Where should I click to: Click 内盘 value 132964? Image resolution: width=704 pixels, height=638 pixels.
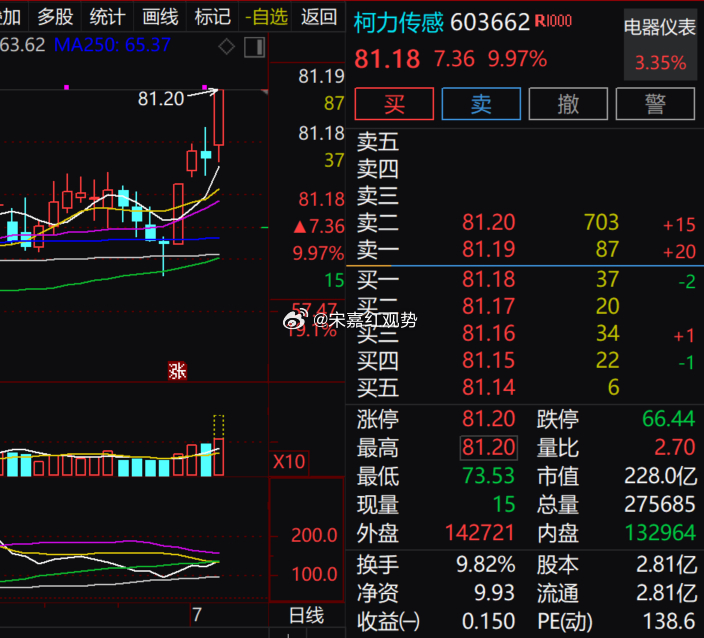pyautogui.click(x=660, y=533)
